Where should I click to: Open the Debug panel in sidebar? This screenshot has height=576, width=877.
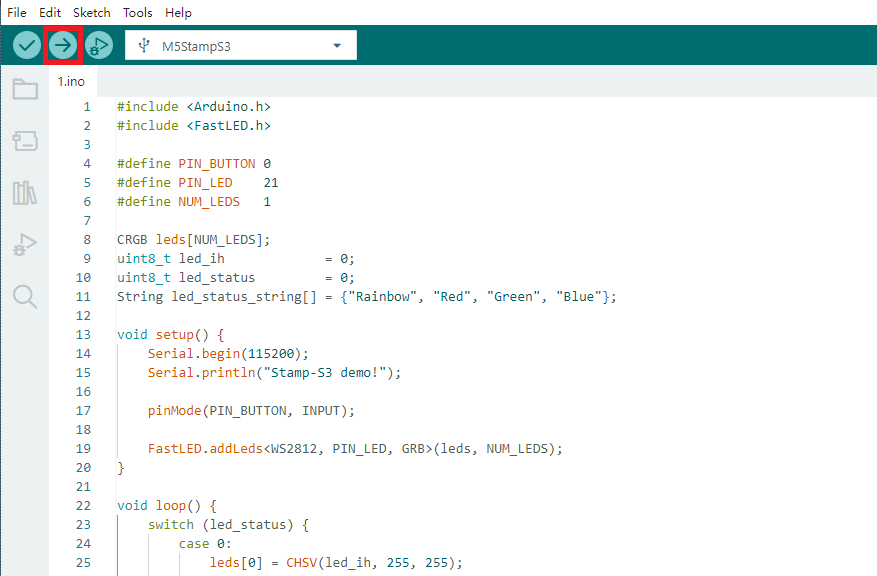(x=25, y=244)
